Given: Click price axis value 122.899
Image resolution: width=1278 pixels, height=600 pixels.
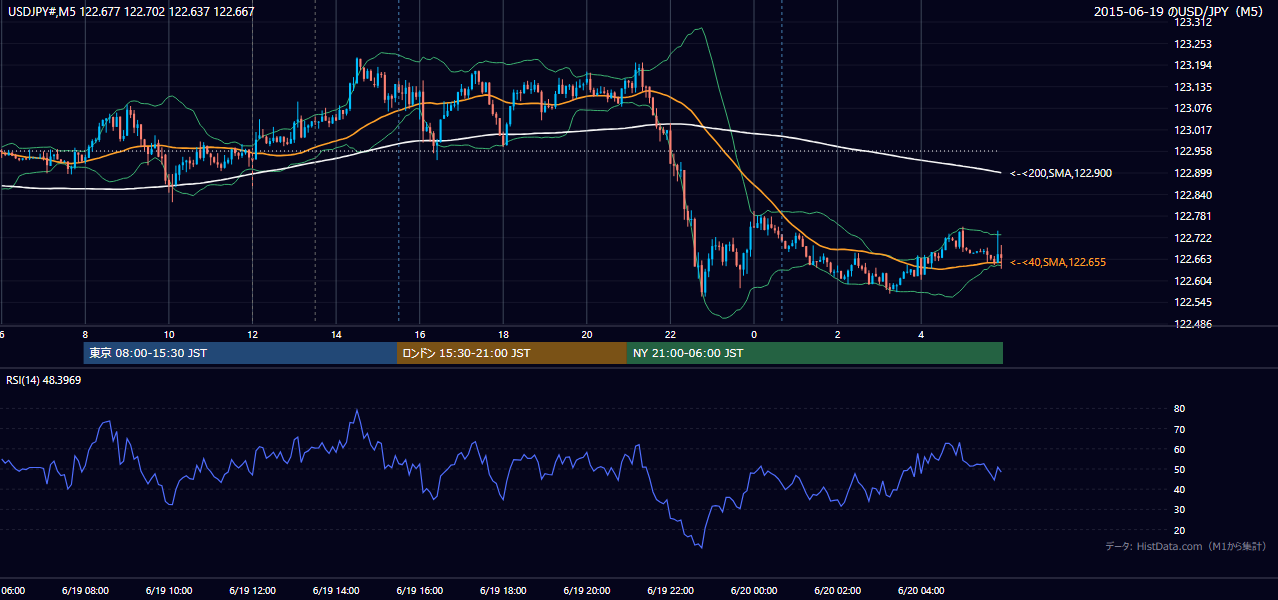Looking at the screenshot, I should click(x=1192, y=173).
